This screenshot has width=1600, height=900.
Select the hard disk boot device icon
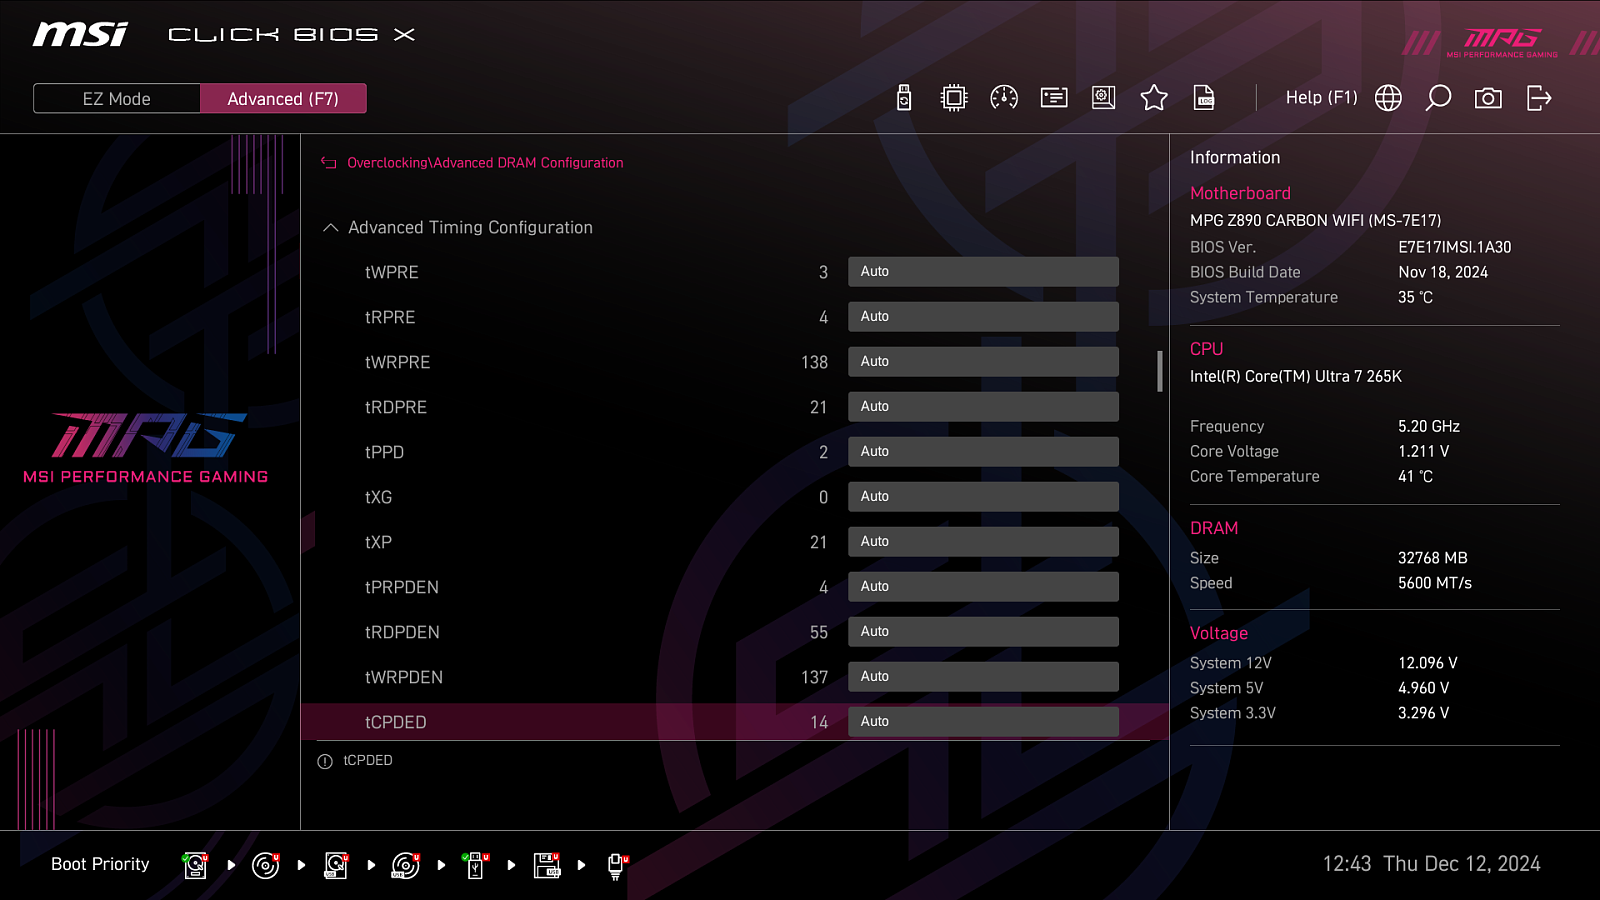point(196,865)
